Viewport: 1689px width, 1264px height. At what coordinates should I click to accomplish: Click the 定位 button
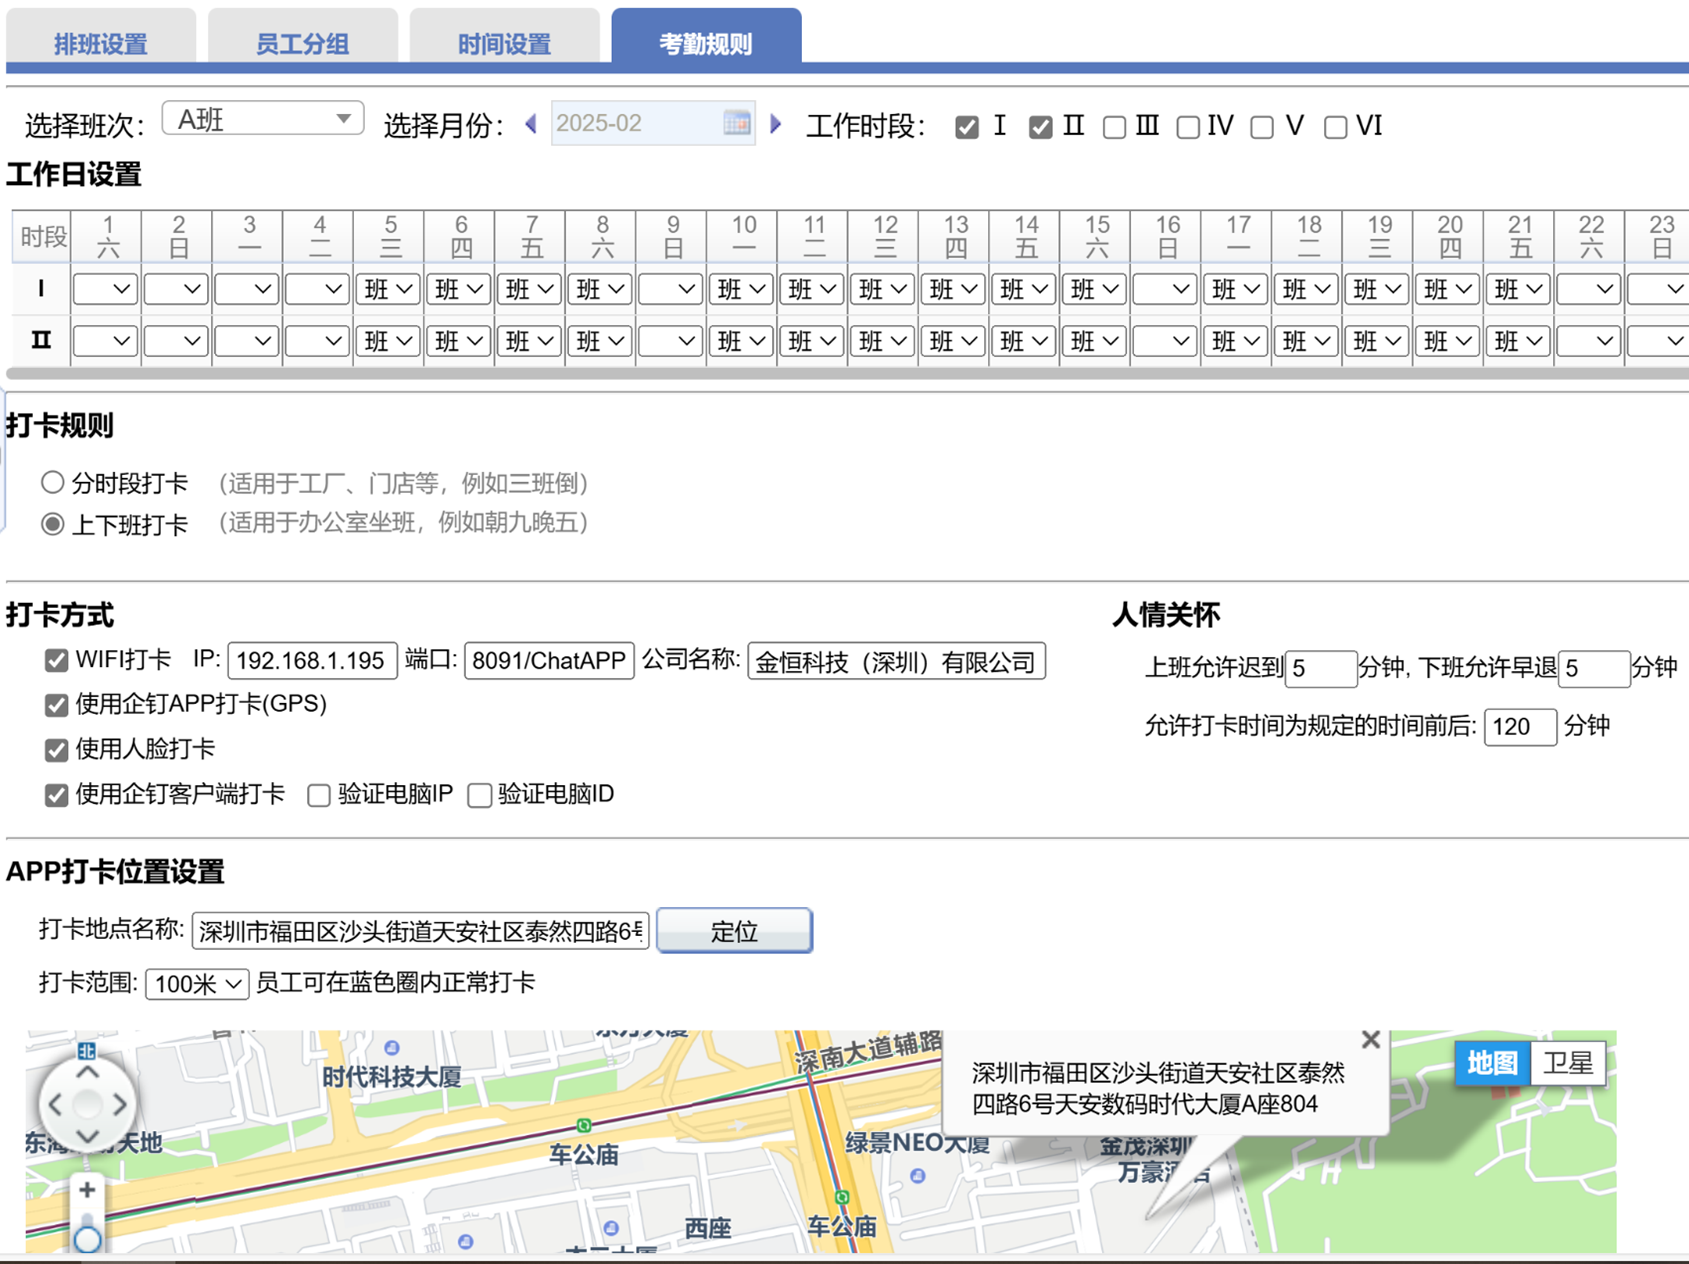734,931
